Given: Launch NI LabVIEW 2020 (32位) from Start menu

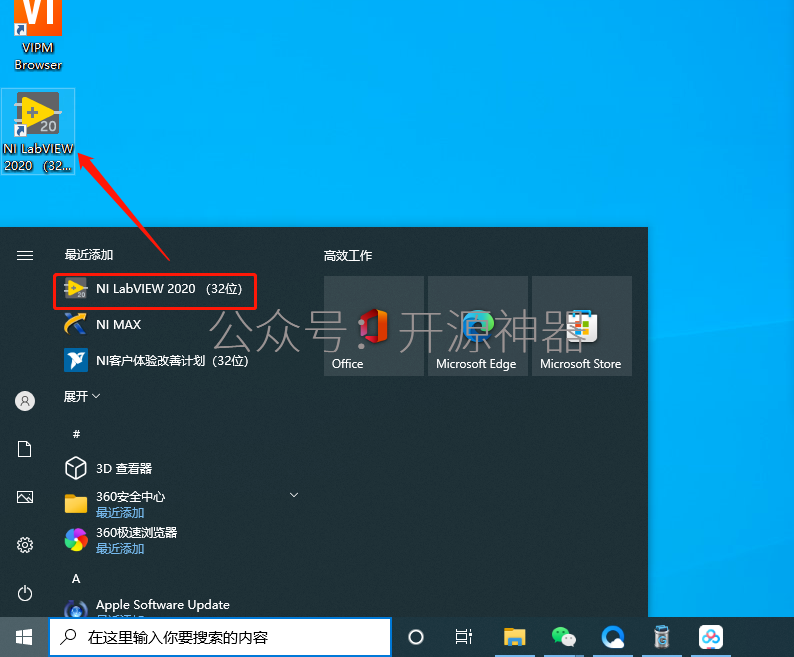Looking at the screenshot, I should coord(155,289).
